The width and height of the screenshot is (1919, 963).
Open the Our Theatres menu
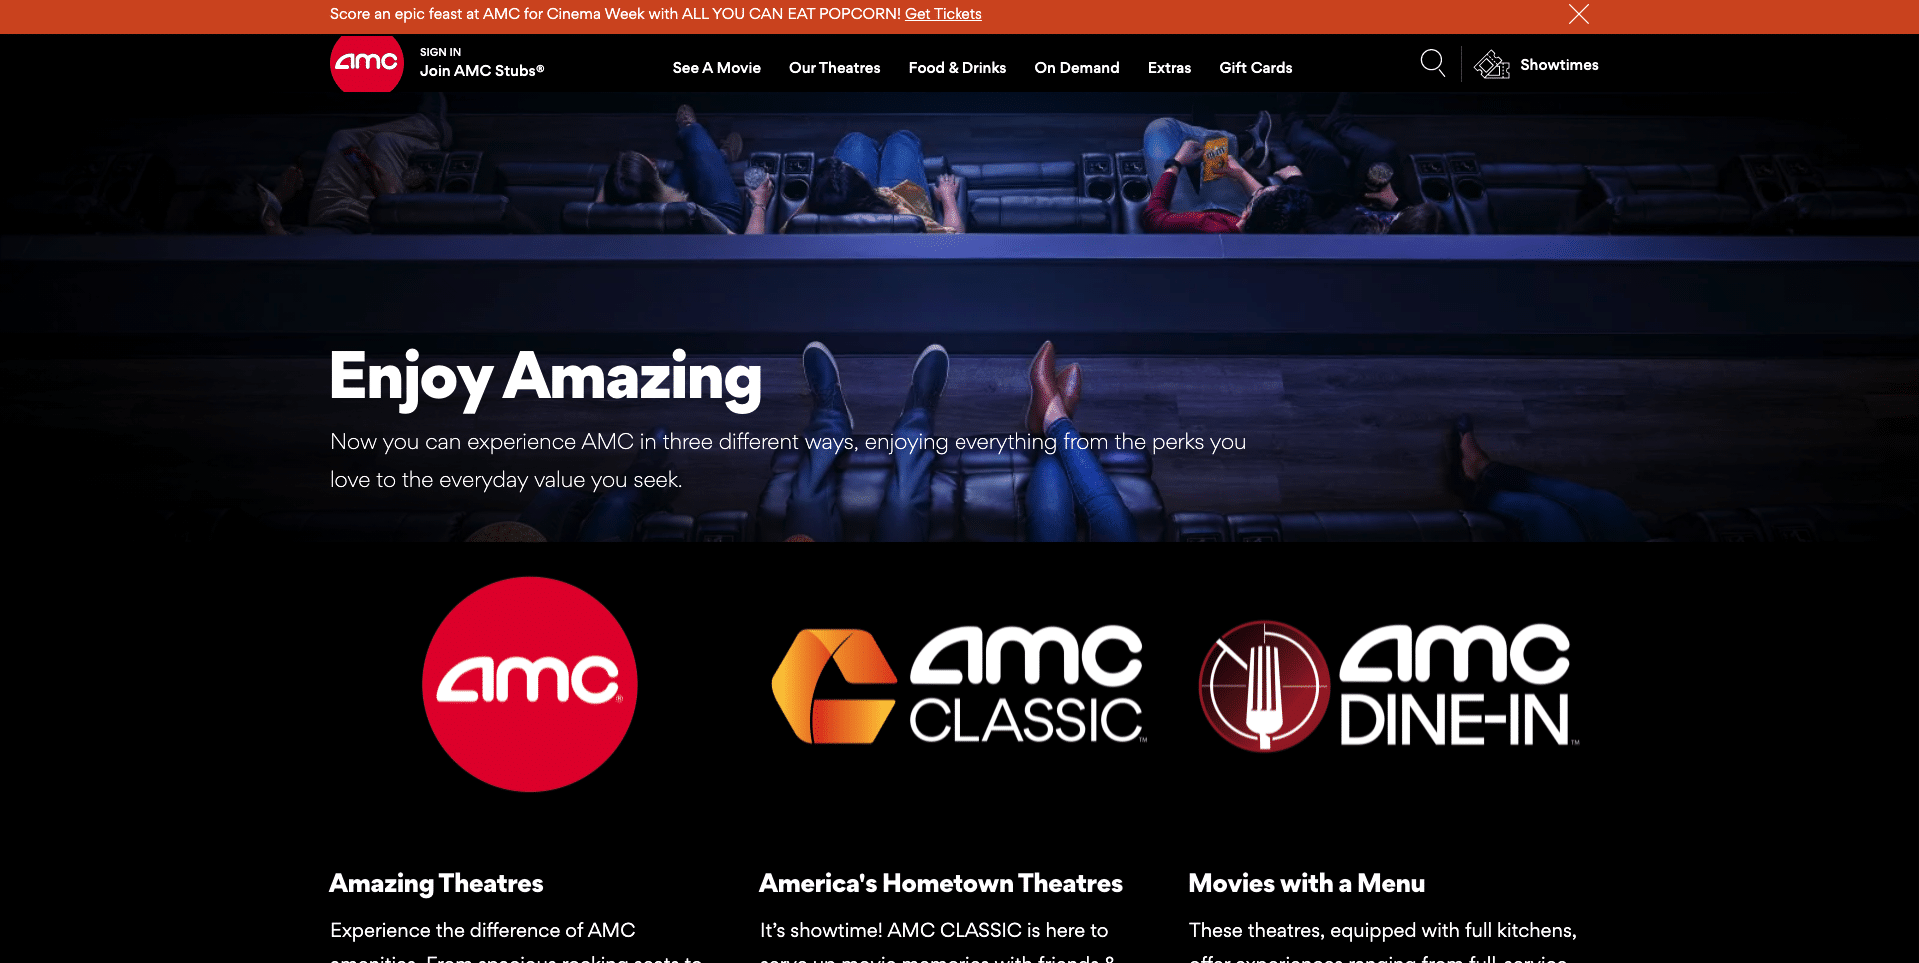pyautogui.click(x=834, y=68)
